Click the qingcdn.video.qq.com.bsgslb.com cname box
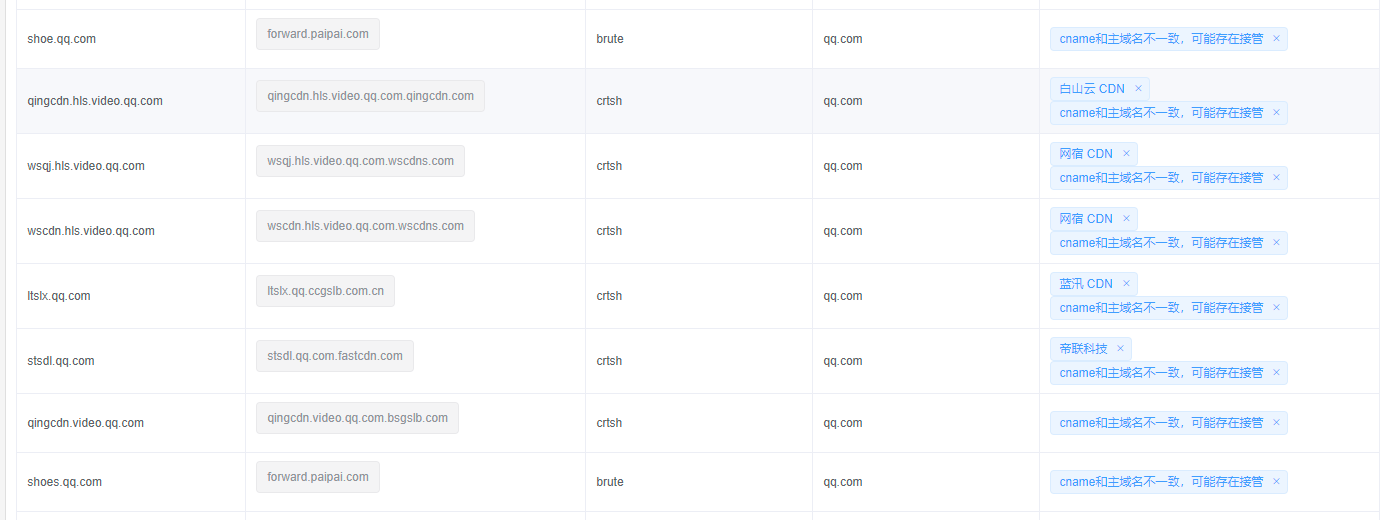 point(357,418)
